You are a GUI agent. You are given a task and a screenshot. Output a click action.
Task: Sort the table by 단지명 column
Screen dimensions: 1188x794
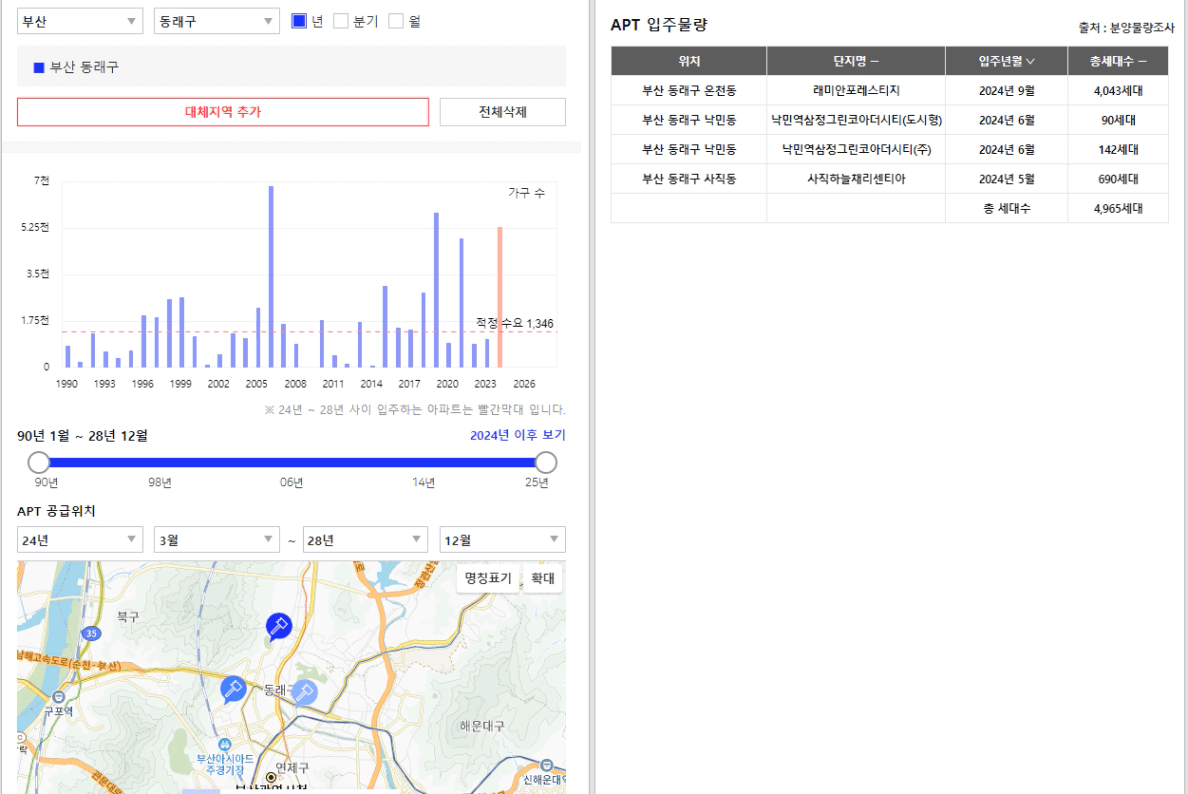pyautogui.click(x=855, y=61)
